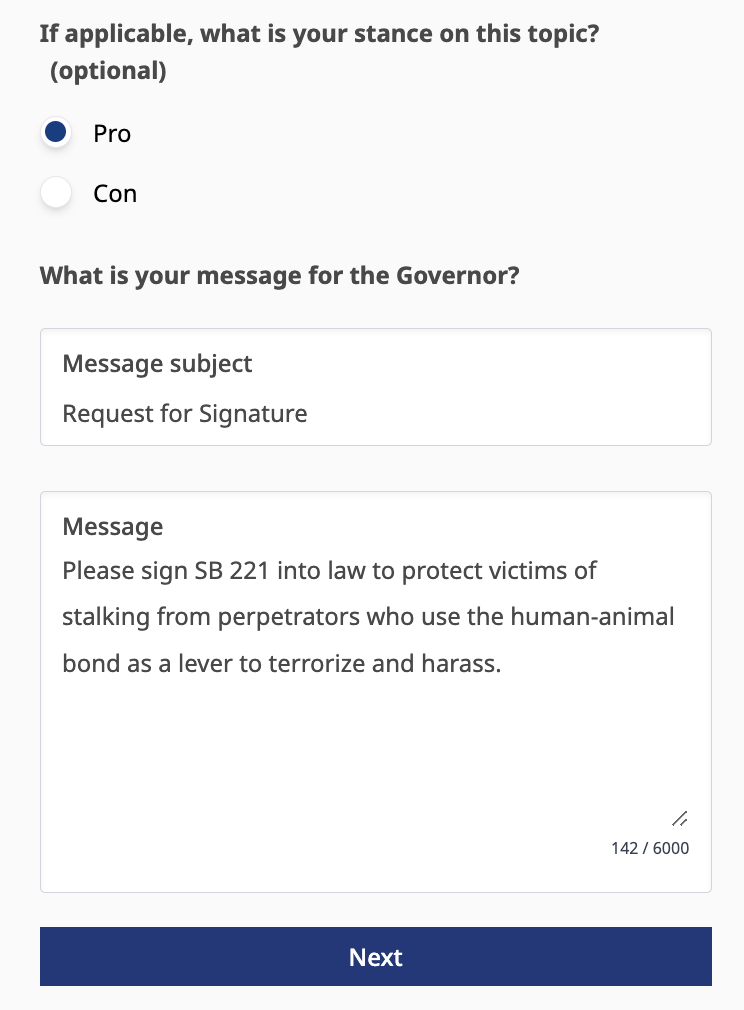This screenshot has height=1010, width=744.
Task: Click the word "stalking" in the message
Action: coord(104,617)
